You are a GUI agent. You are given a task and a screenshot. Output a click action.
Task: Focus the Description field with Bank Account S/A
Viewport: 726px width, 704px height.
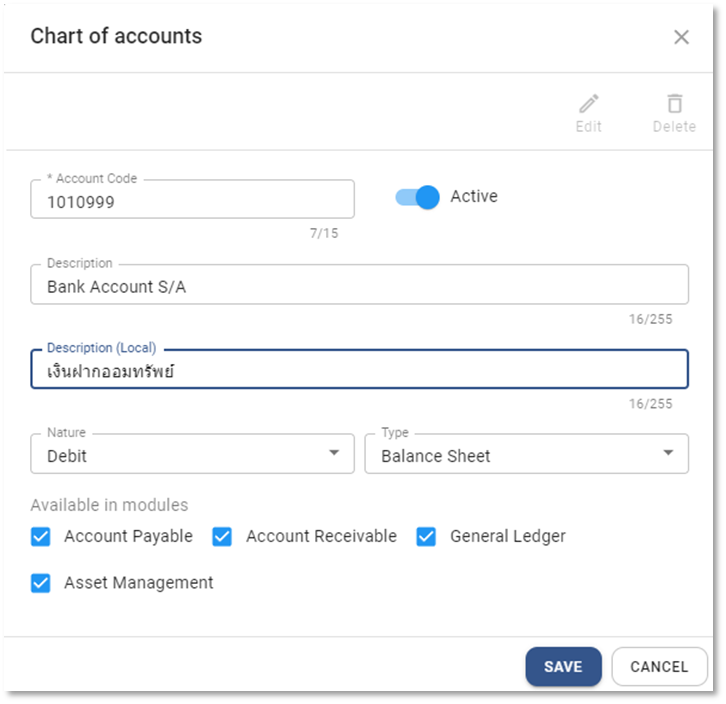(359, 286)
